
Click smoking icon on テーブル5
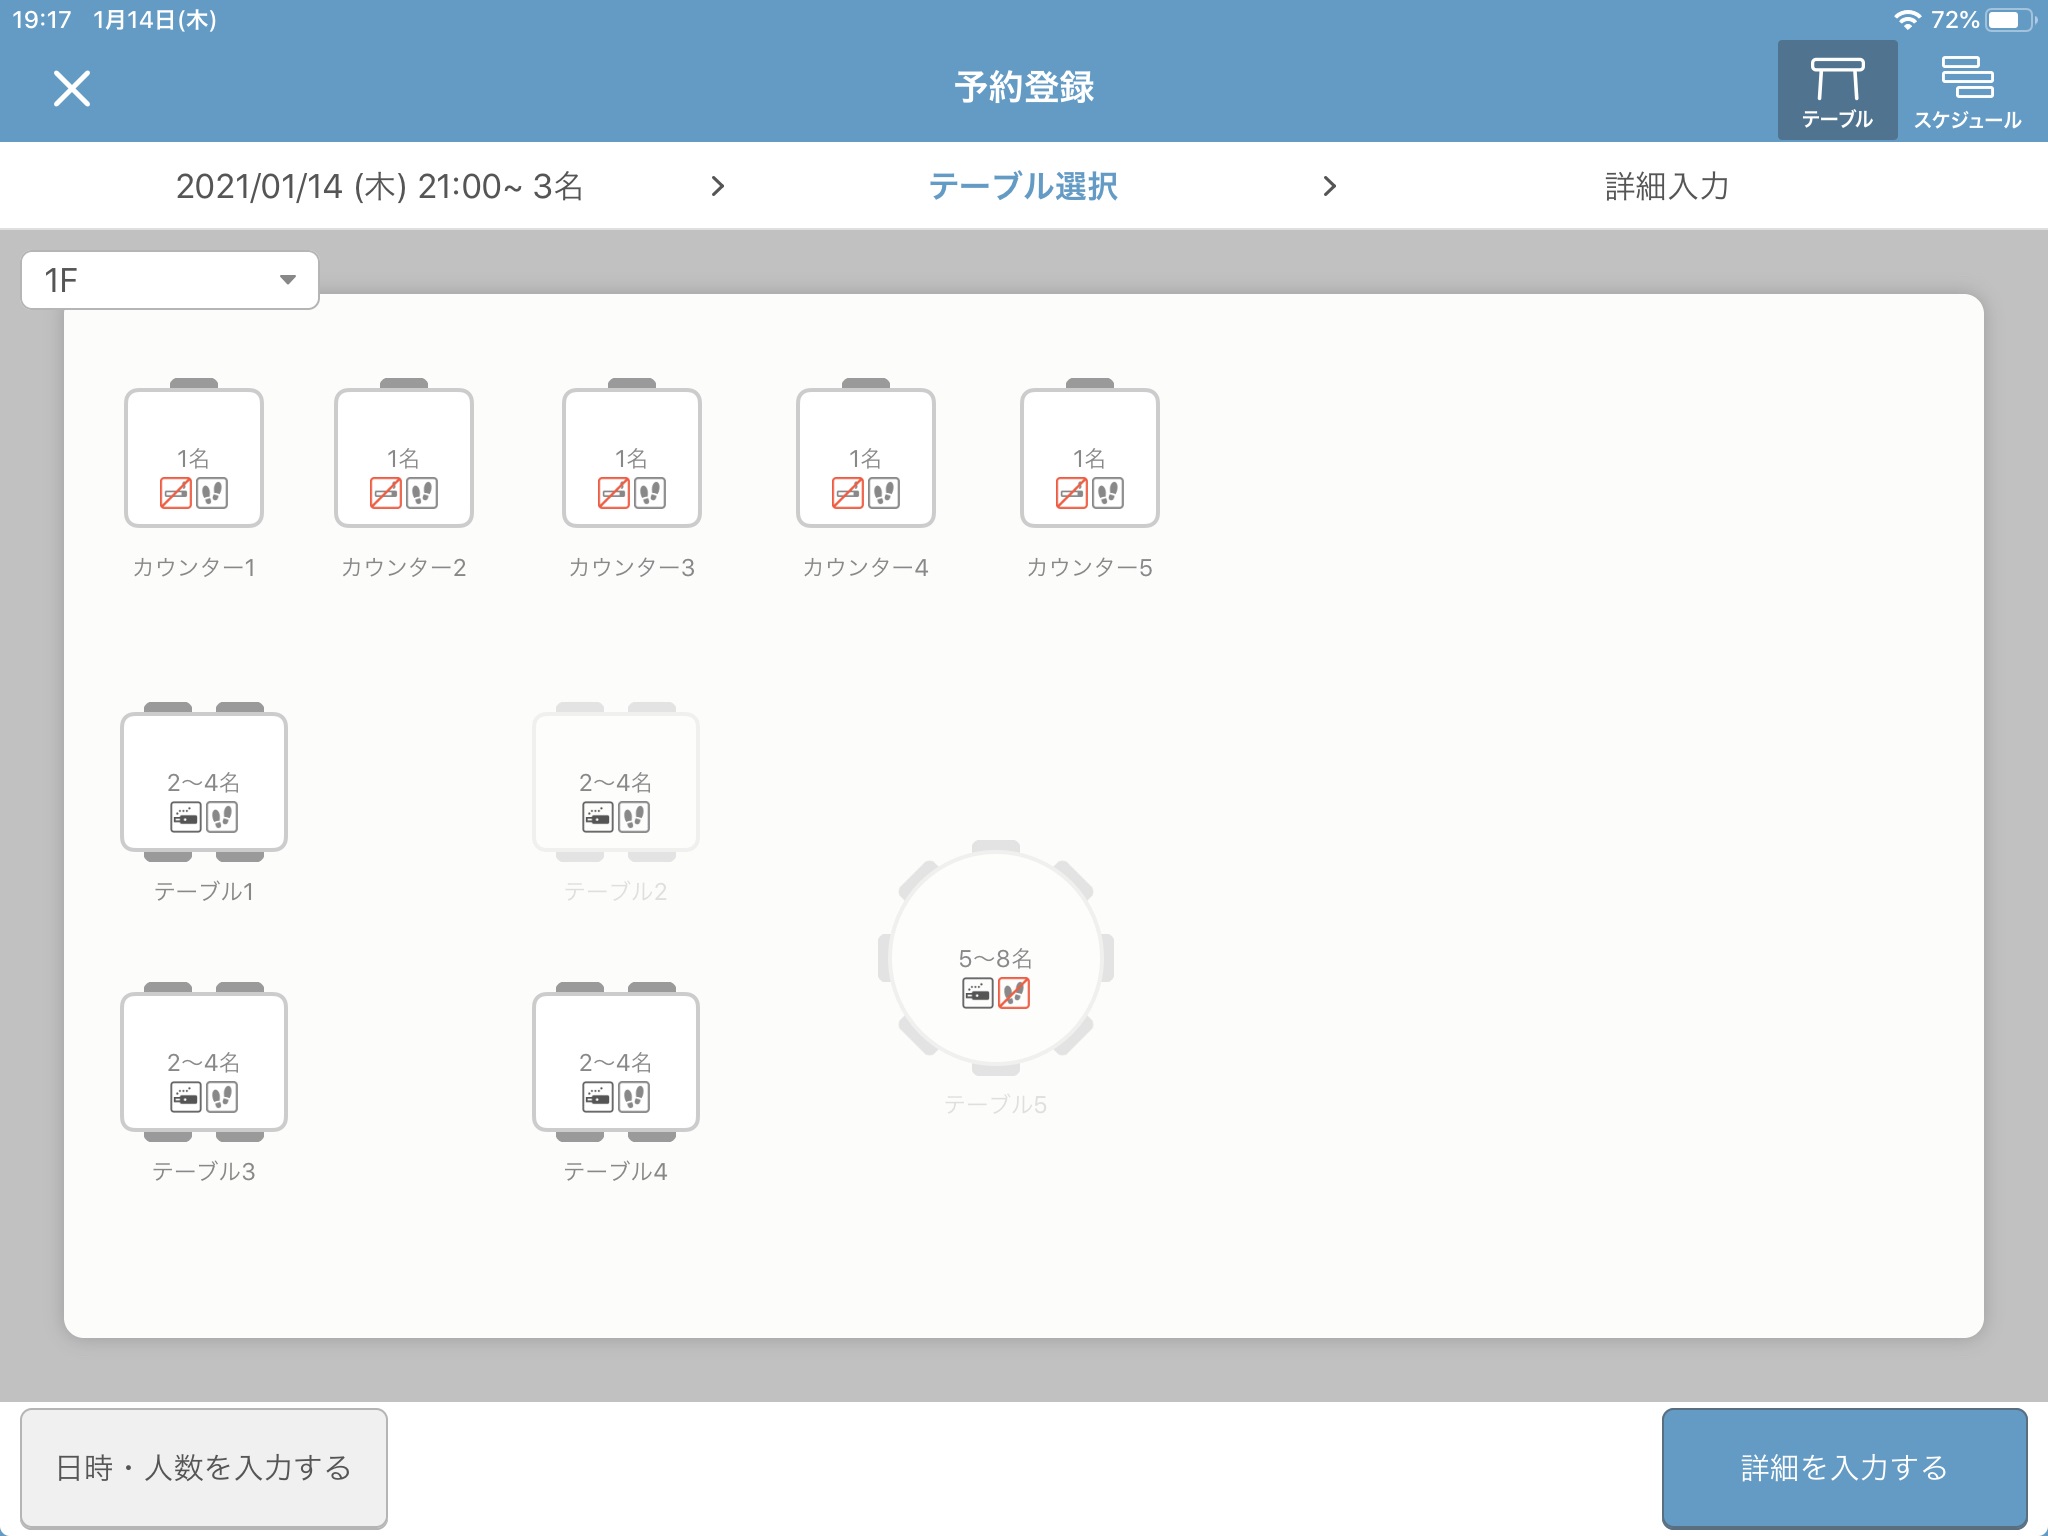coord(978,993)
